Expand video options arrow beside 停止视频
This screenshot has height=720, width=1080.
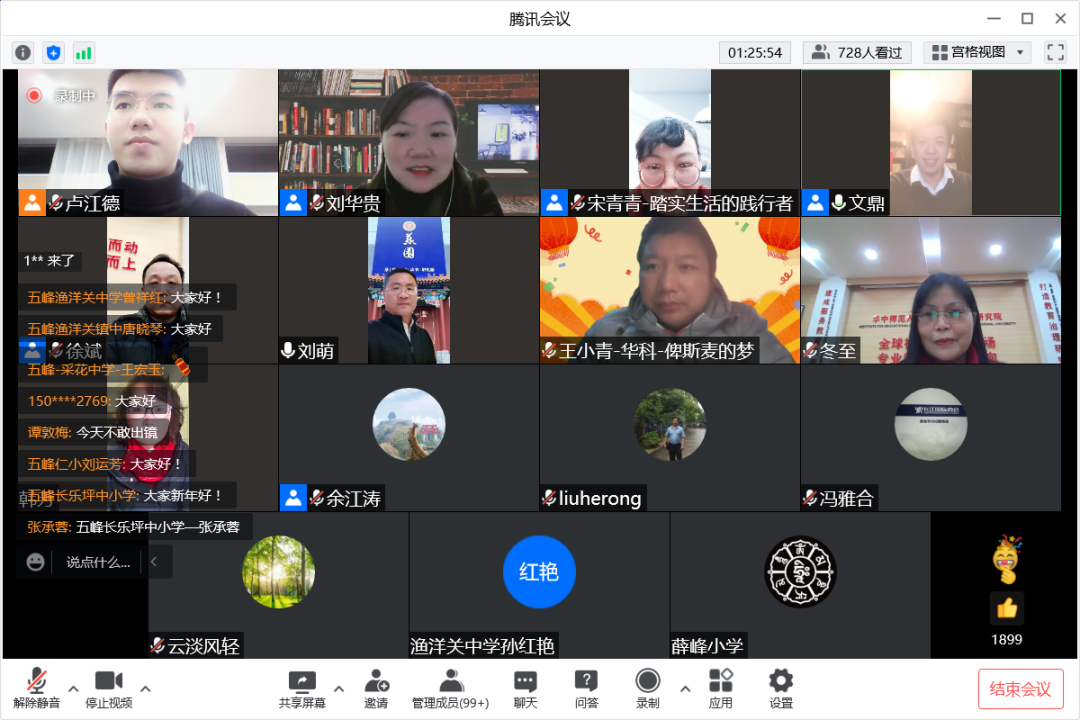coord(146,688)
